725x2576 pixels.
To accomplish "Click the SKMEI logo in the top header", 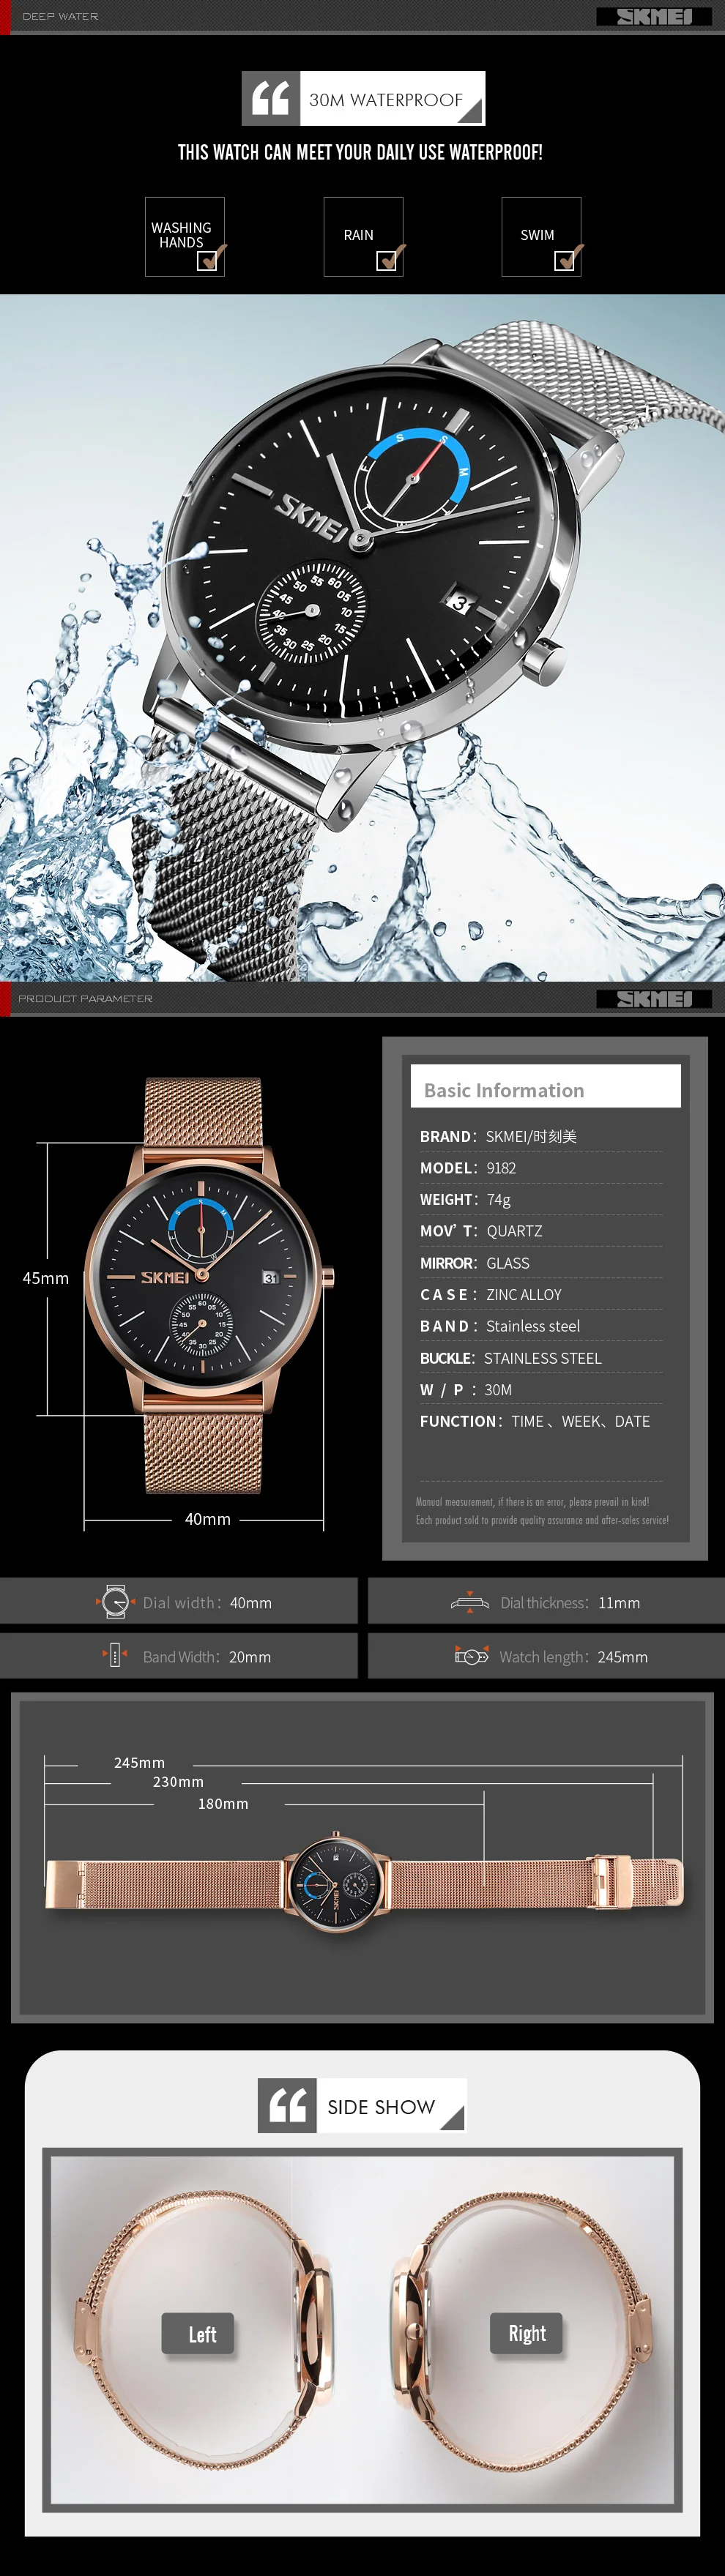I will (654, 16).
